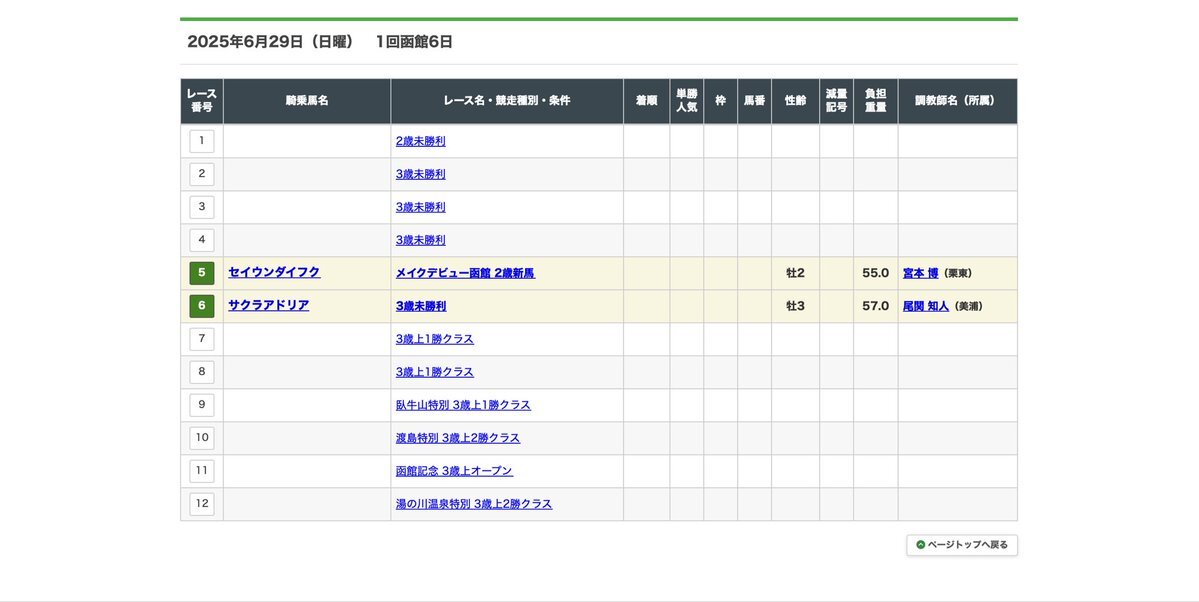Click sex-age cell 牡3

(795, 306)
